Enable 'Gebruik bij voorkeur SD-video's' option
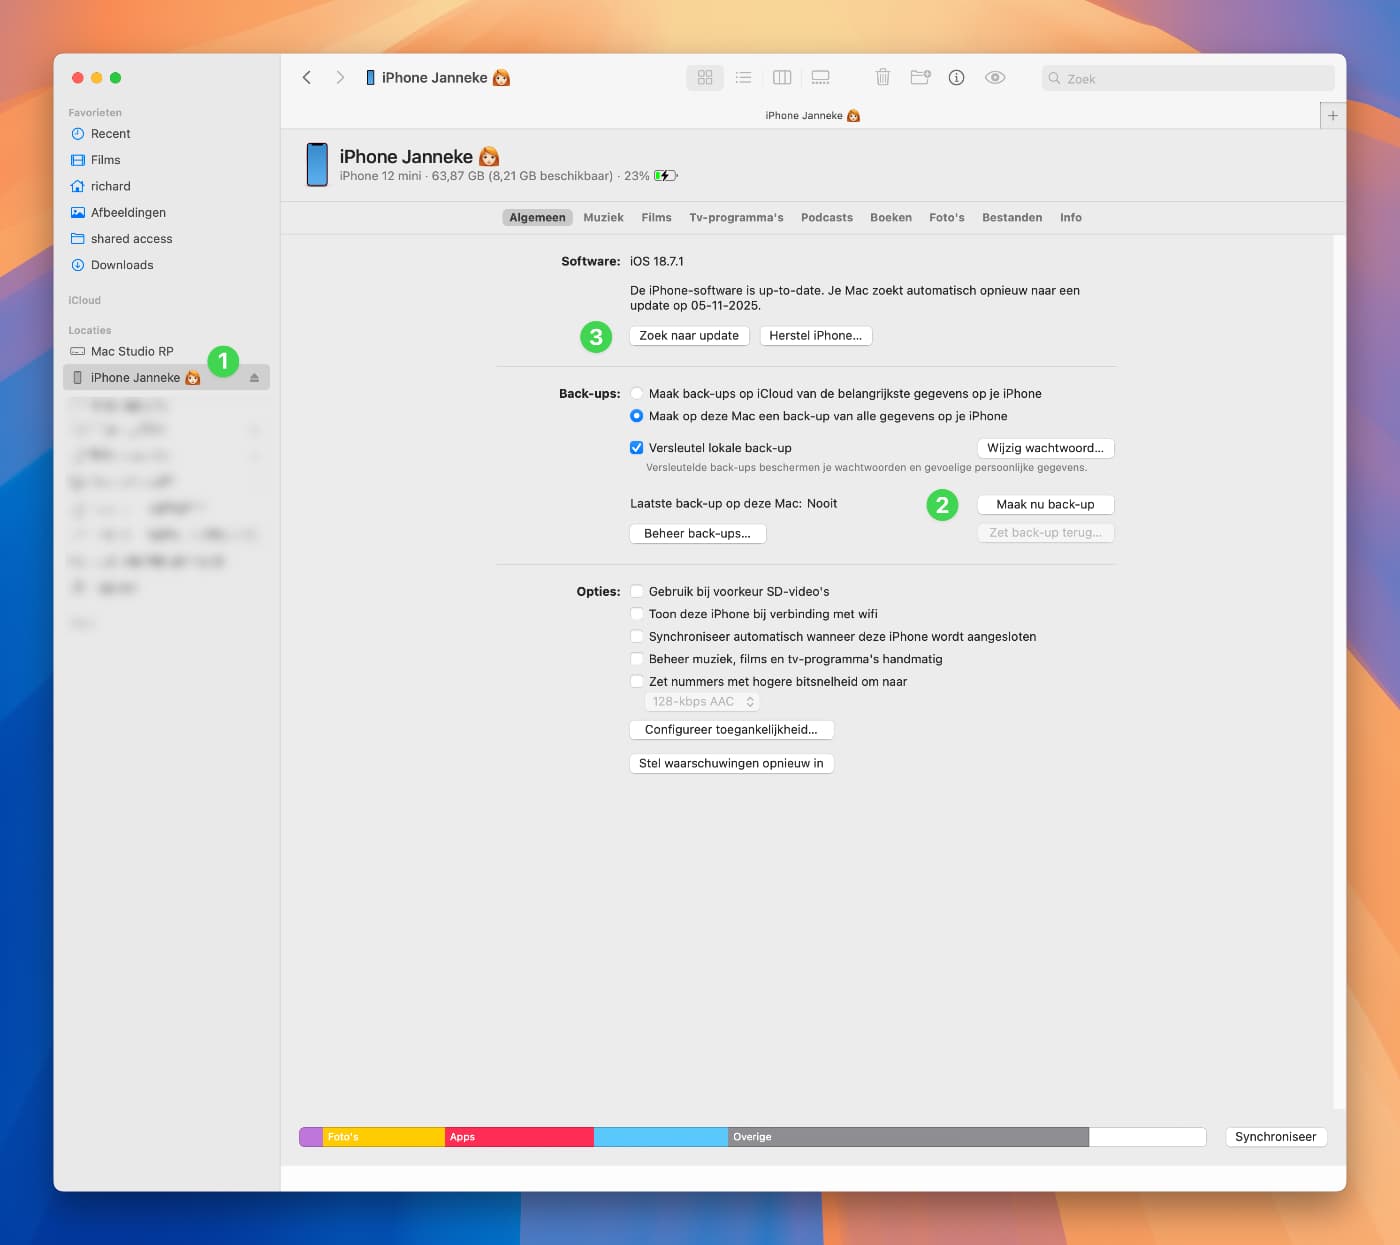 pos(637,591)
